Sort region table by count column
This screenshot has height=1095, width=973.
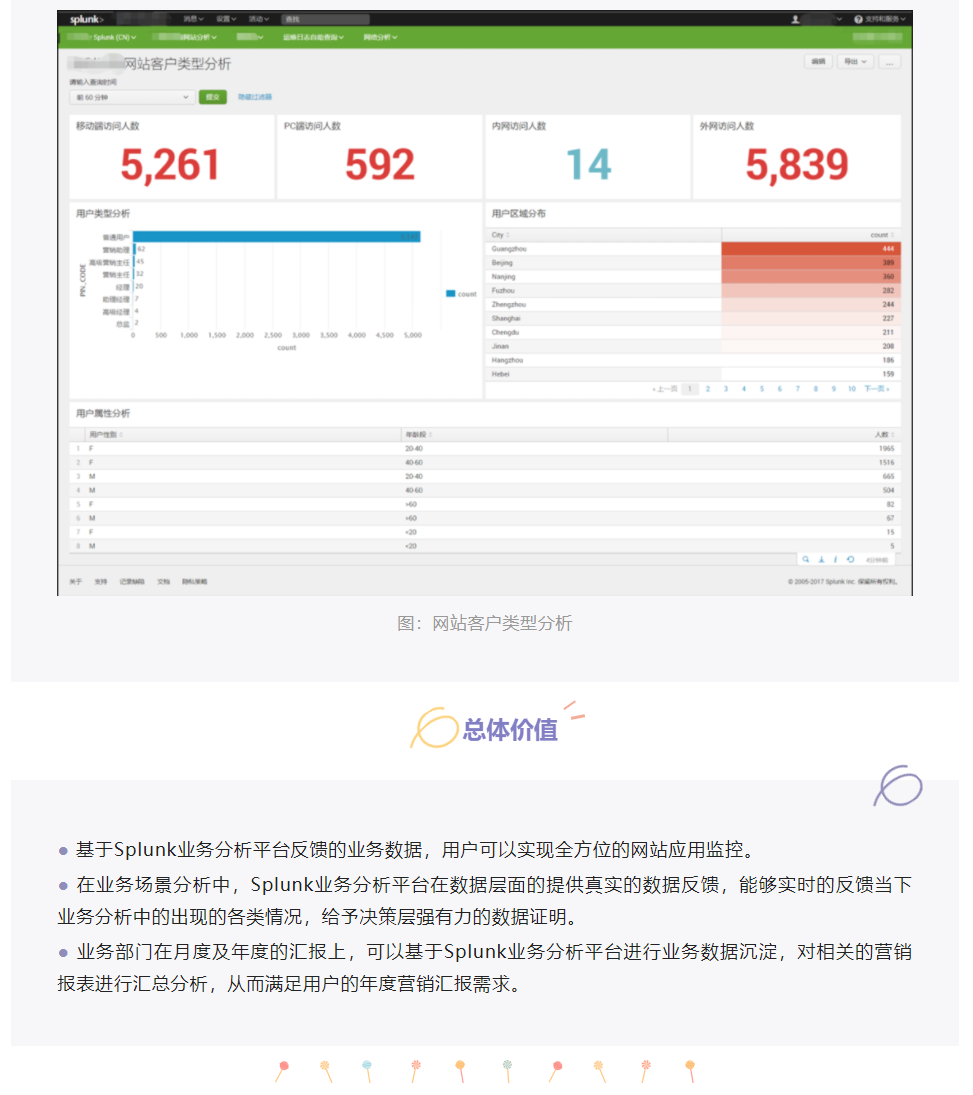(881, 235)
